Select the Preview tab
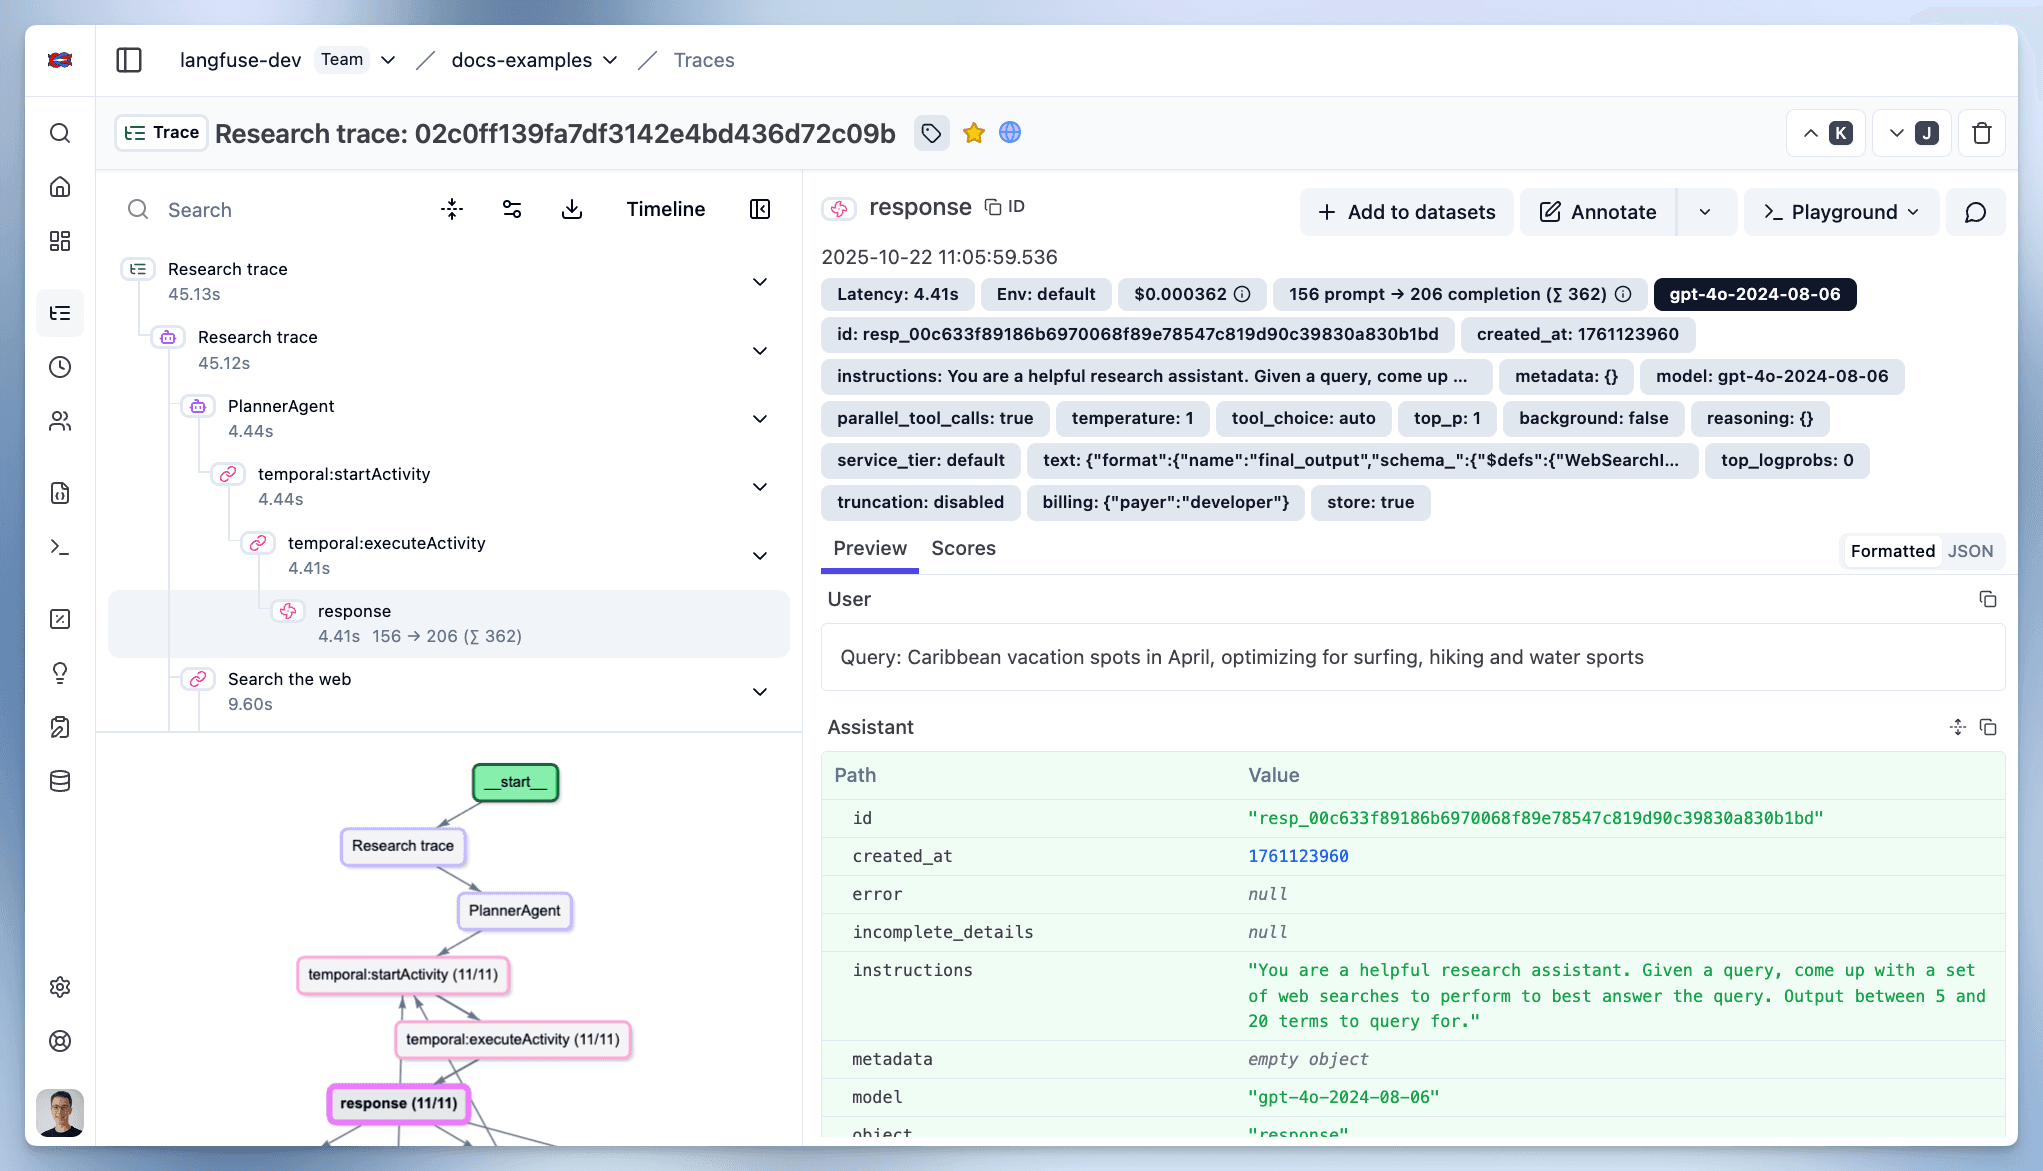The width and height of the screenshot is (2043, 1171). coord(869,548)
